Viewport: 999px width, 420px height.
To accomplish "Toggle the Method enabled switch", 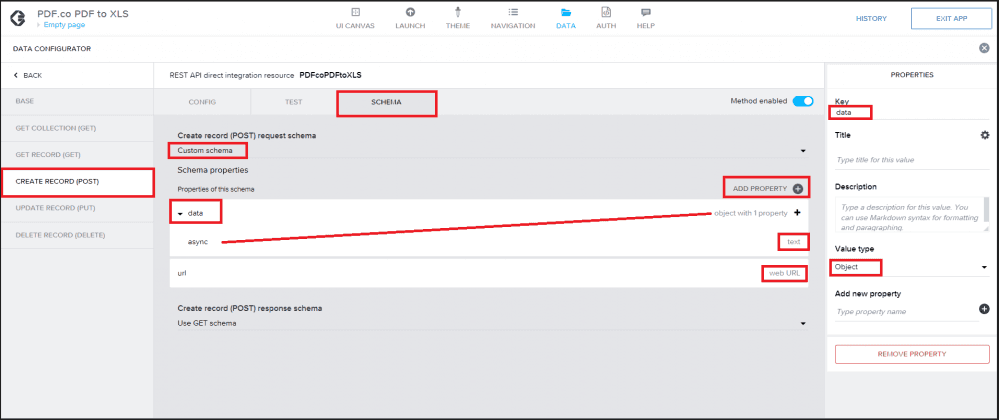I will 802,102.
